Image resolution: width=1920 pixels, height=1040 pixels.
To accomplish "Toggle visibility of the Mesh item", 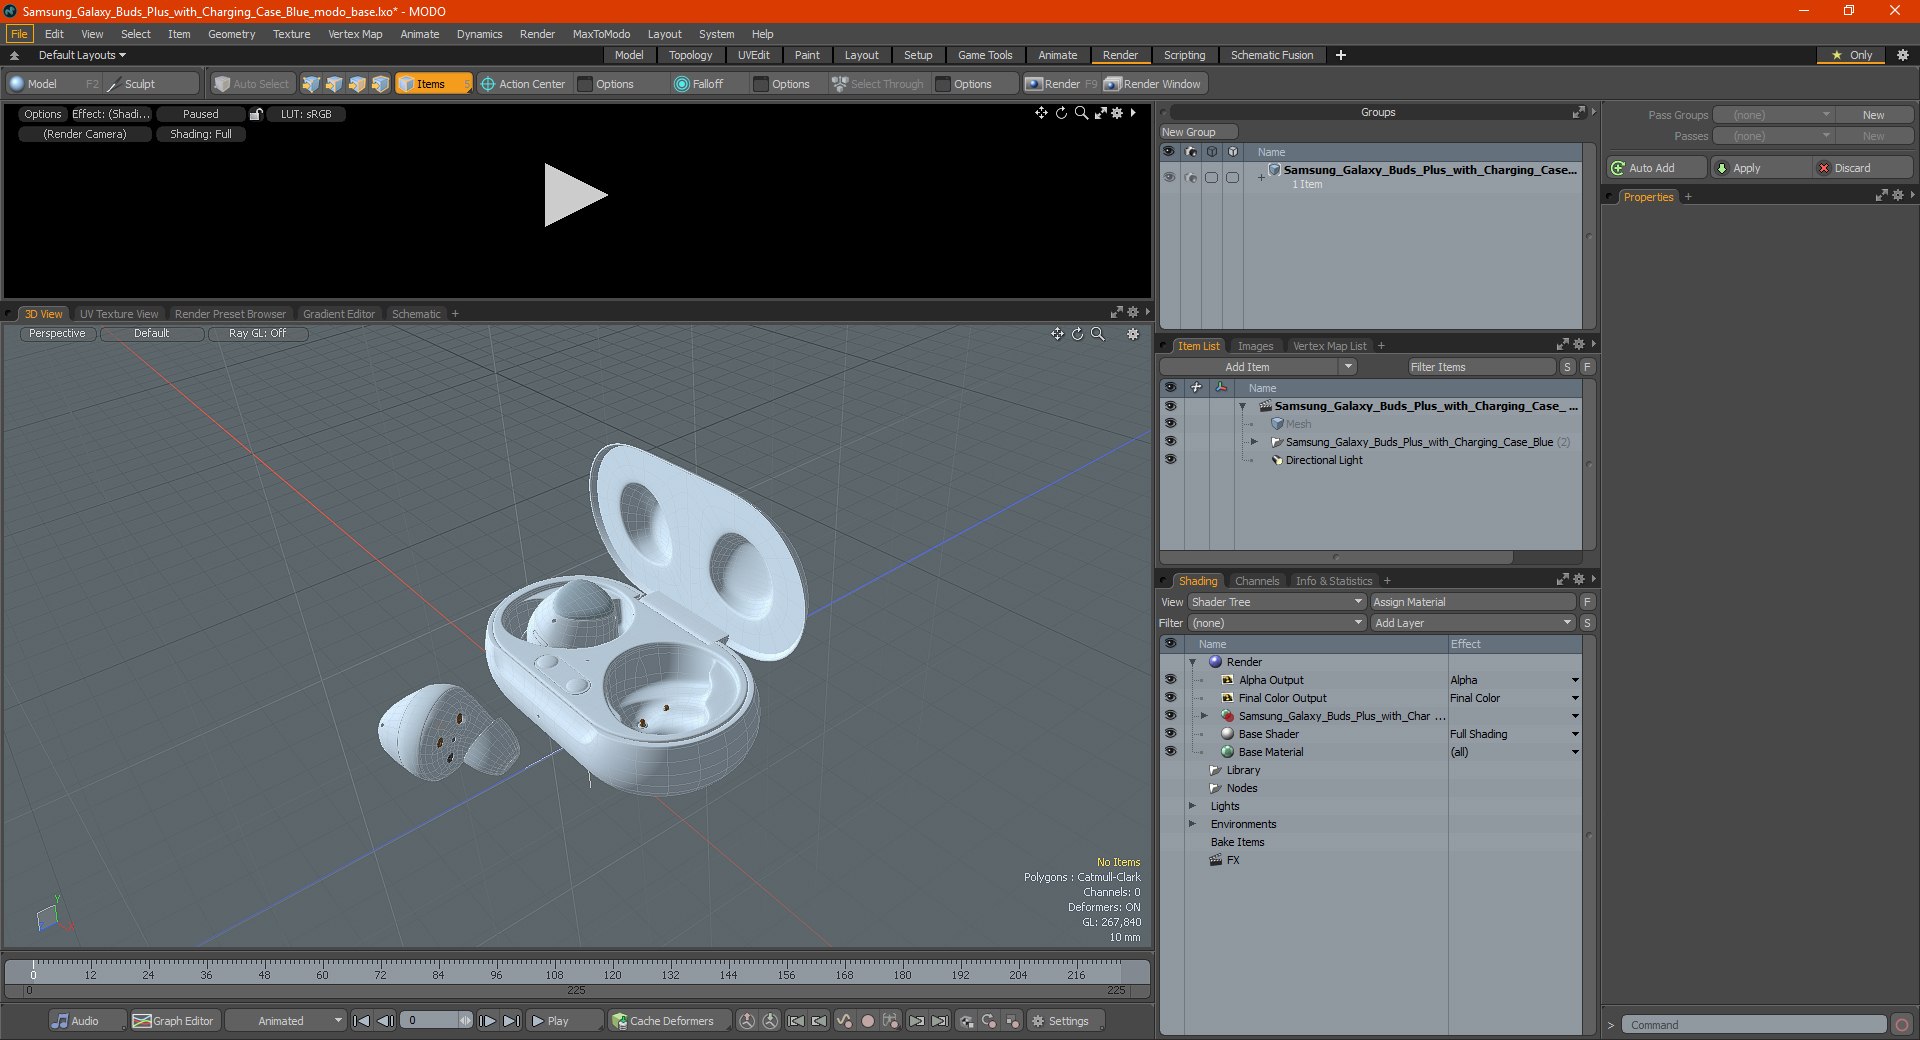I will (x=1170, y=424).
